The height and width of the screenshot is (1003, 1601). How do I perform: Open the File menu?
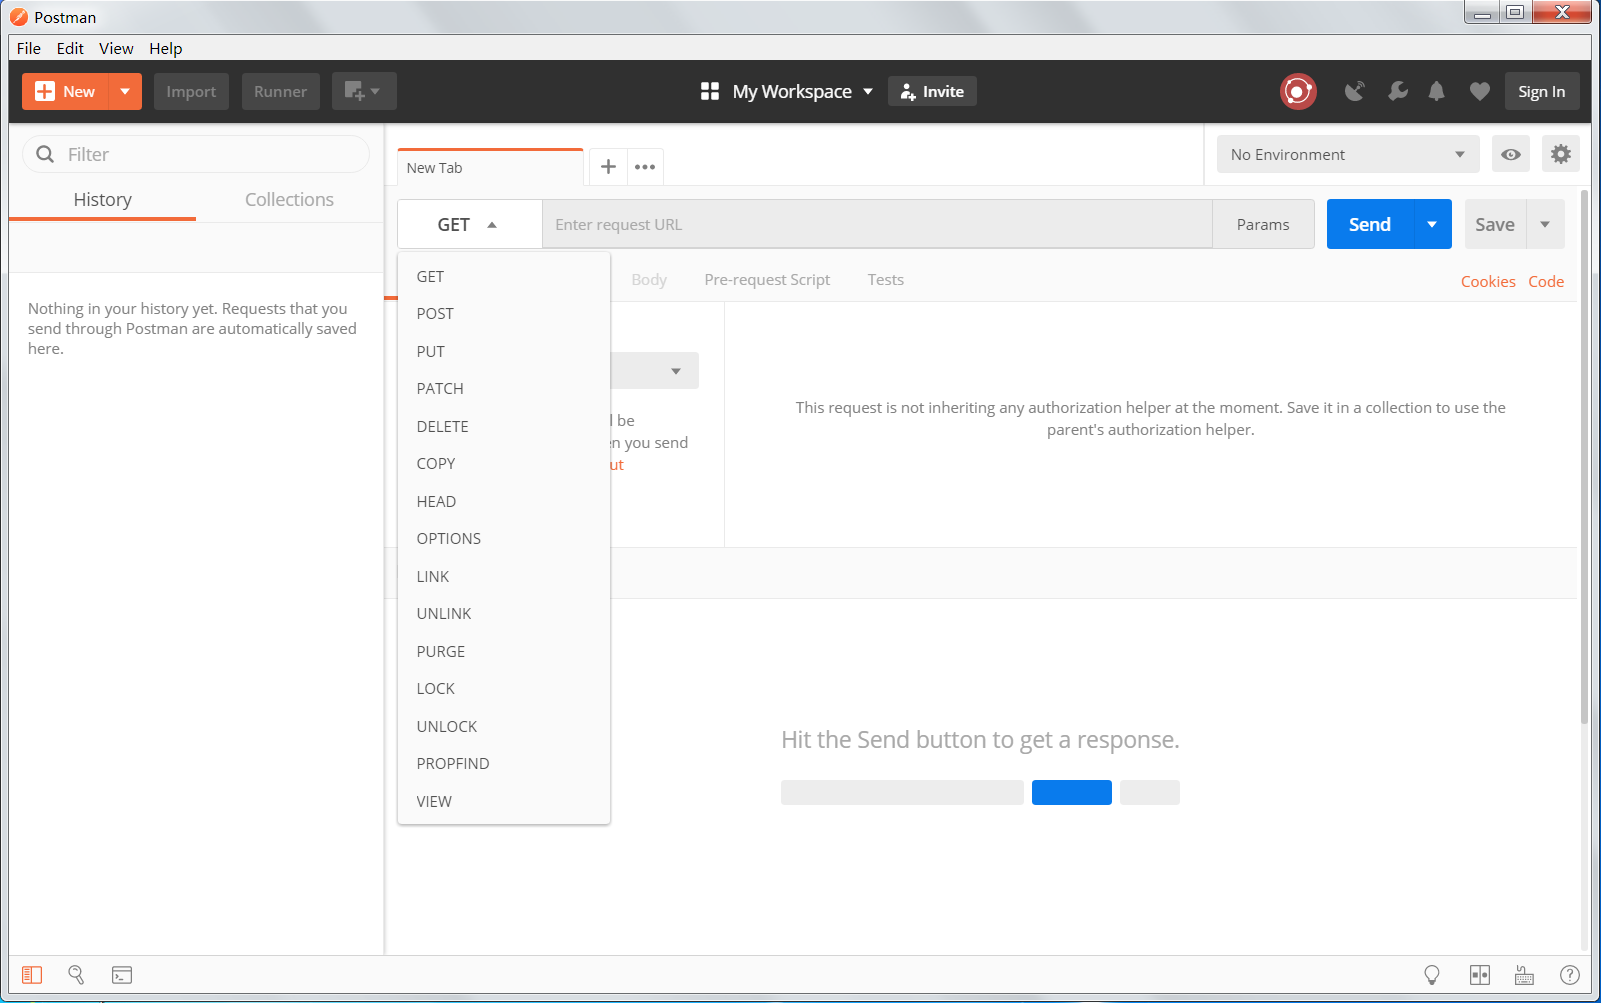coord(29,48)
